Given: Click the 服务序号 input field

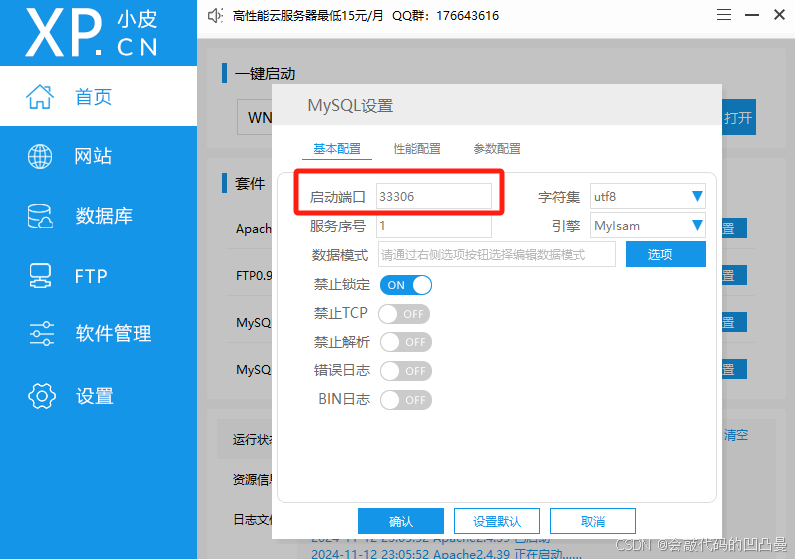Looking at the screenshot, I should pyautogui.click(x=433, y=226).
